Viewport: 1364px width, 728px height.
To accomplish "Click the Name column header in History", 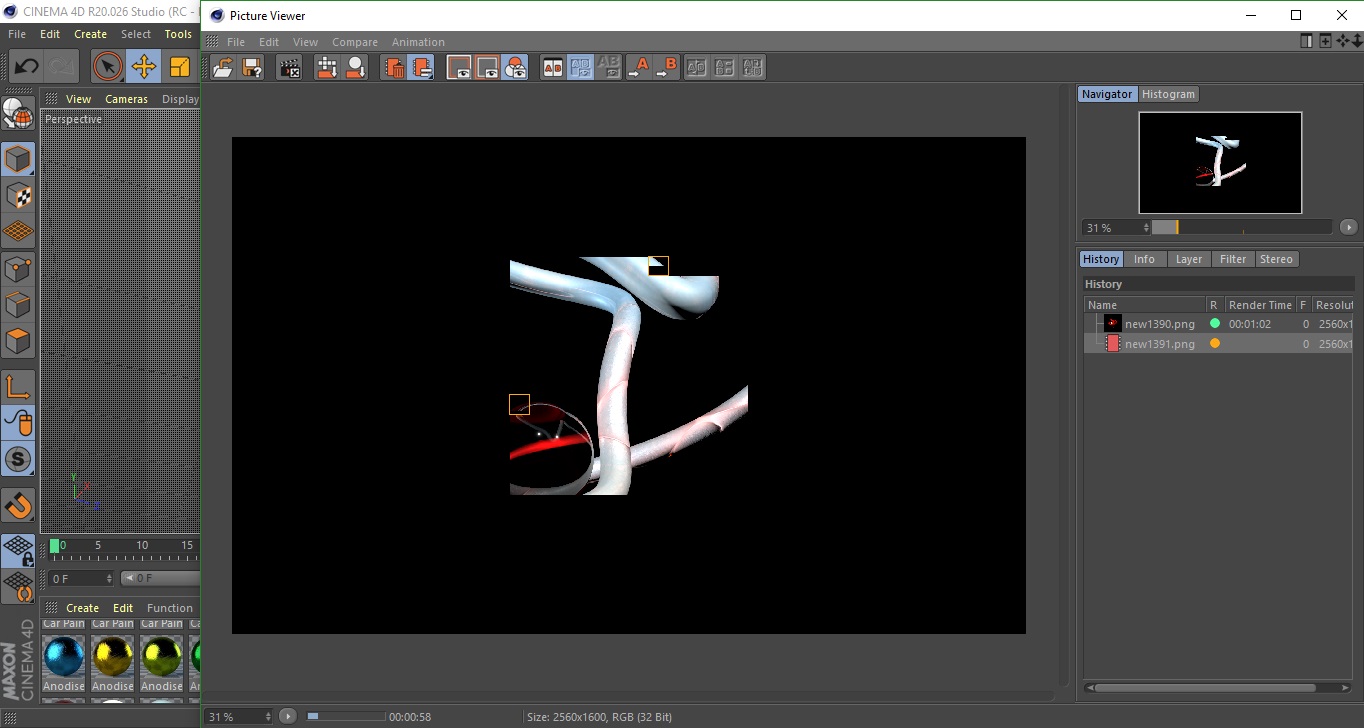I will click(x=1144, y=305).
